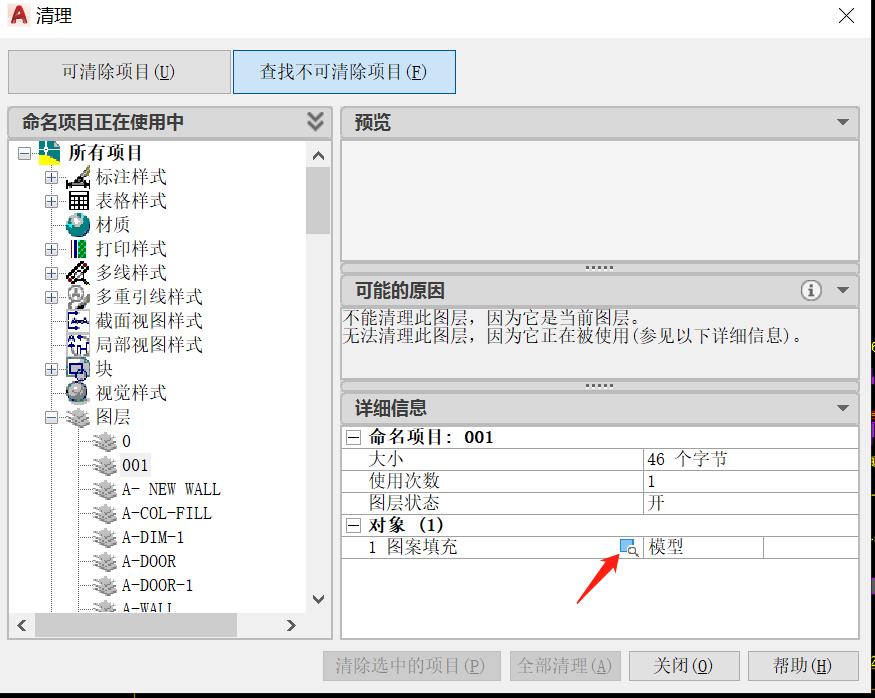
Task: Select layer A-DIM-1 in the tree
Action: click(152, 537)
